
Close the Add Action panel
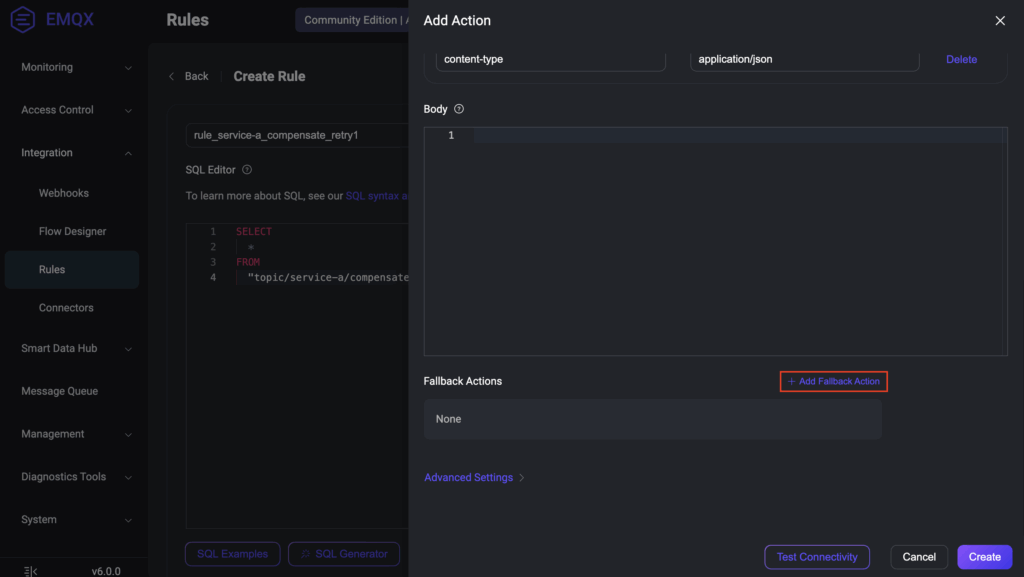pyautogui.click(x=999, y=21)
